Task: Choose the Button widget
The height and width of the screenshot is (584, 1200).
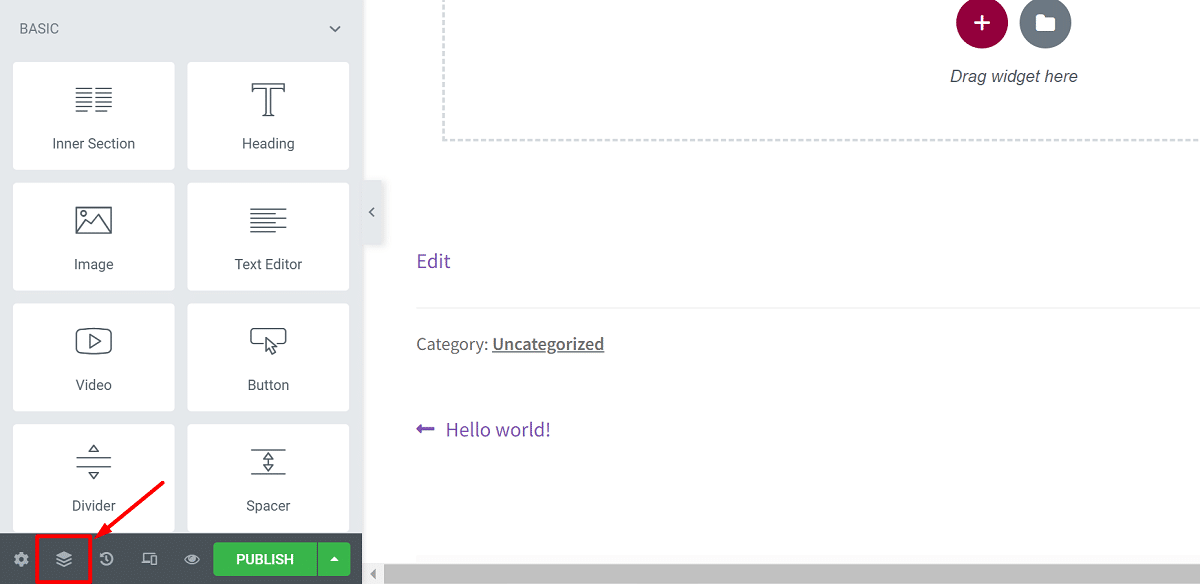Action: pyautogui.click(x=268, y=357)
